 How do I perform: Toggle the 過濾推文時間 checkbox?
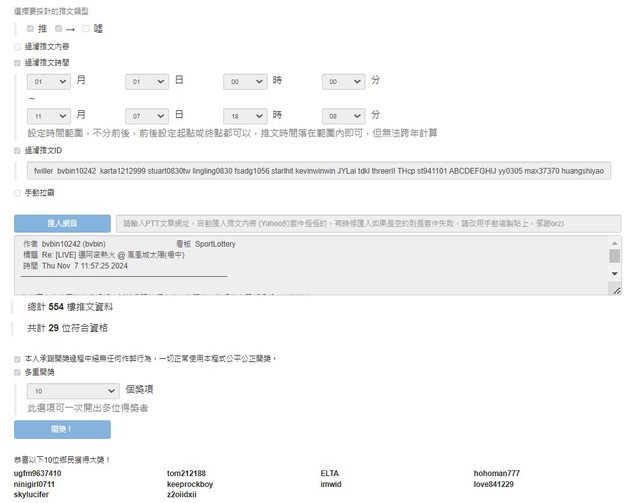click(17, 62)
